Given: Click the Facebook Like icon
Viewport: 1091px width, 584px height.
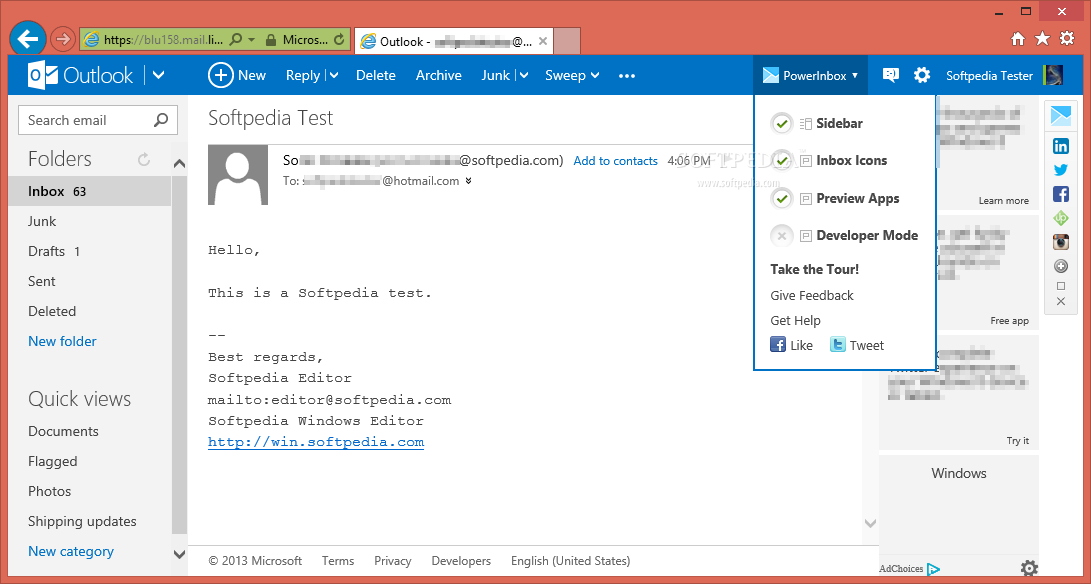Looking at the screenshot, I should [x=778, y=345].
